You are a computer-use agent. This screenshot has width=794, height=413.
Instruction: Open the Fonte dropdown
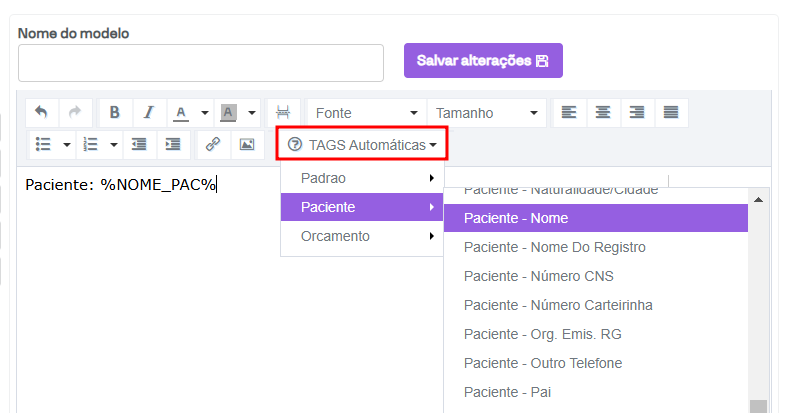click(365, 113)
